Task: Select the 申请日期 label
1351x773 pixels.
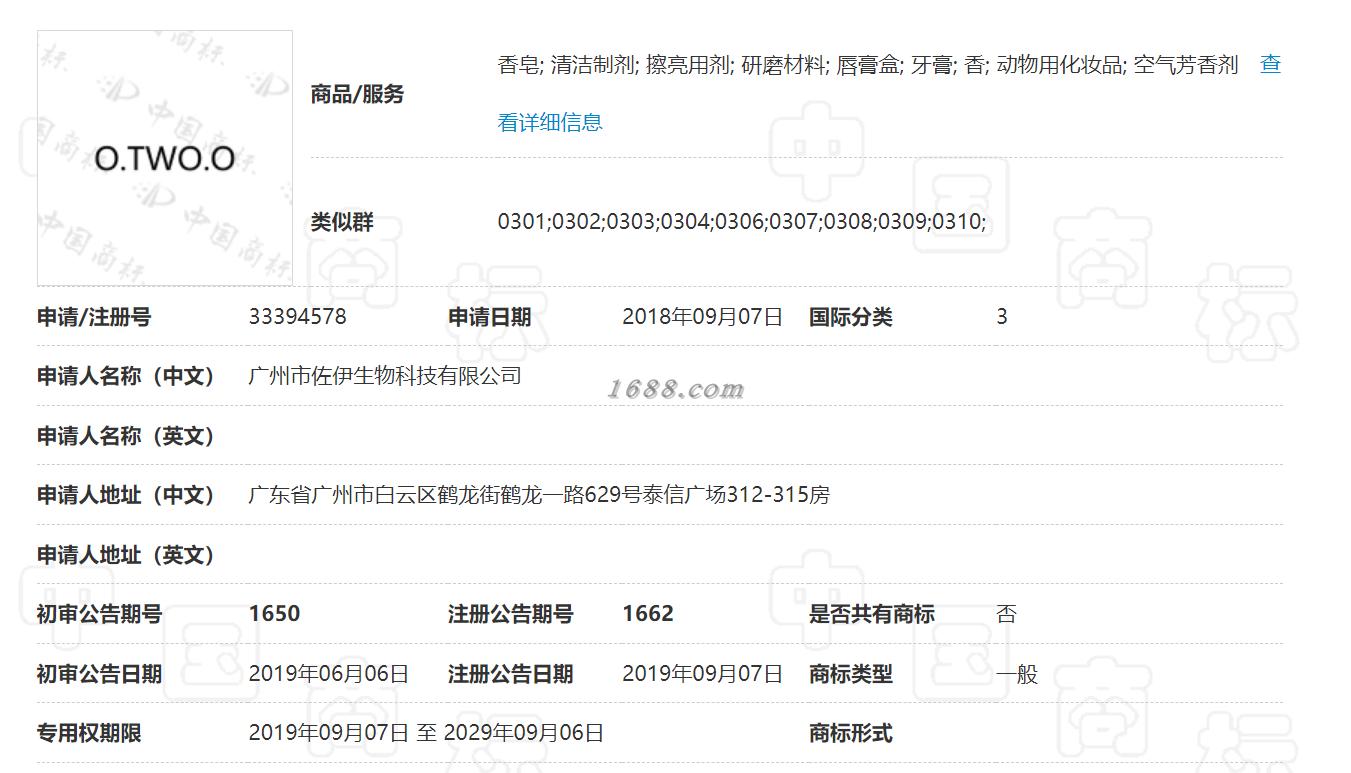Action: (x=490, y=317)
